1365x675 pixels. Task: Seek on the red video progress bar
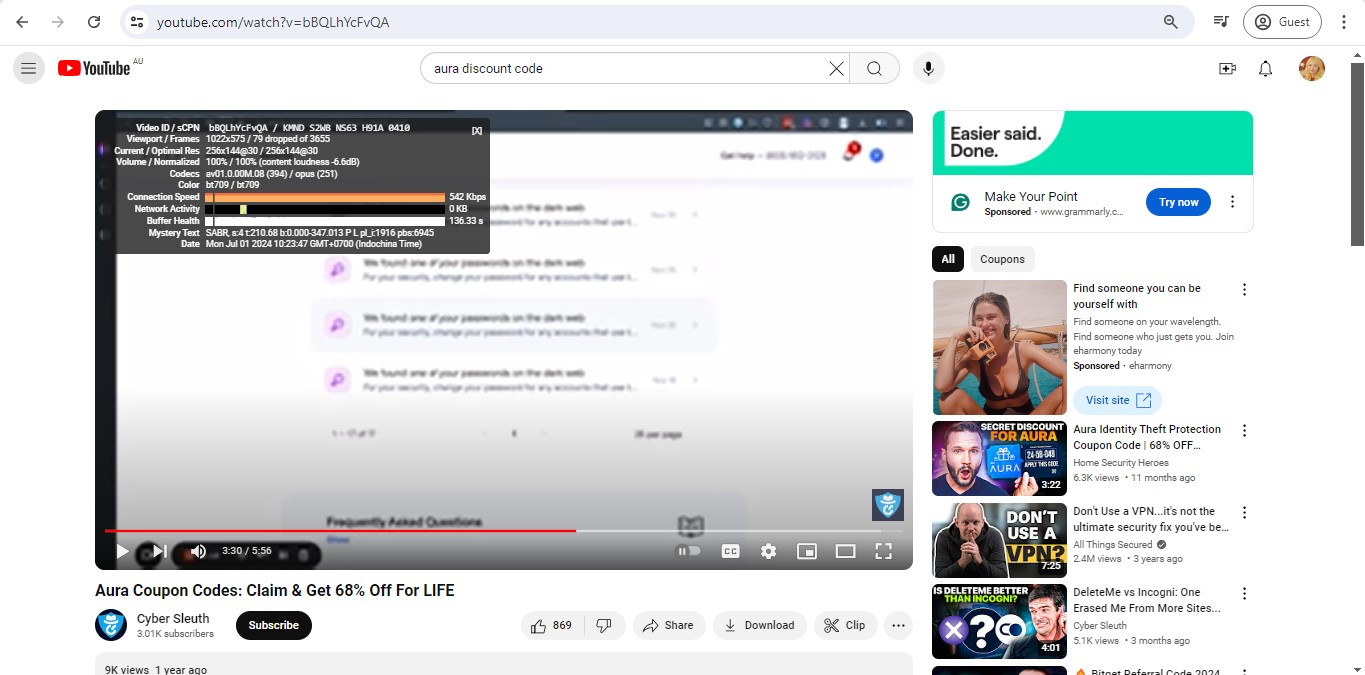504,530
